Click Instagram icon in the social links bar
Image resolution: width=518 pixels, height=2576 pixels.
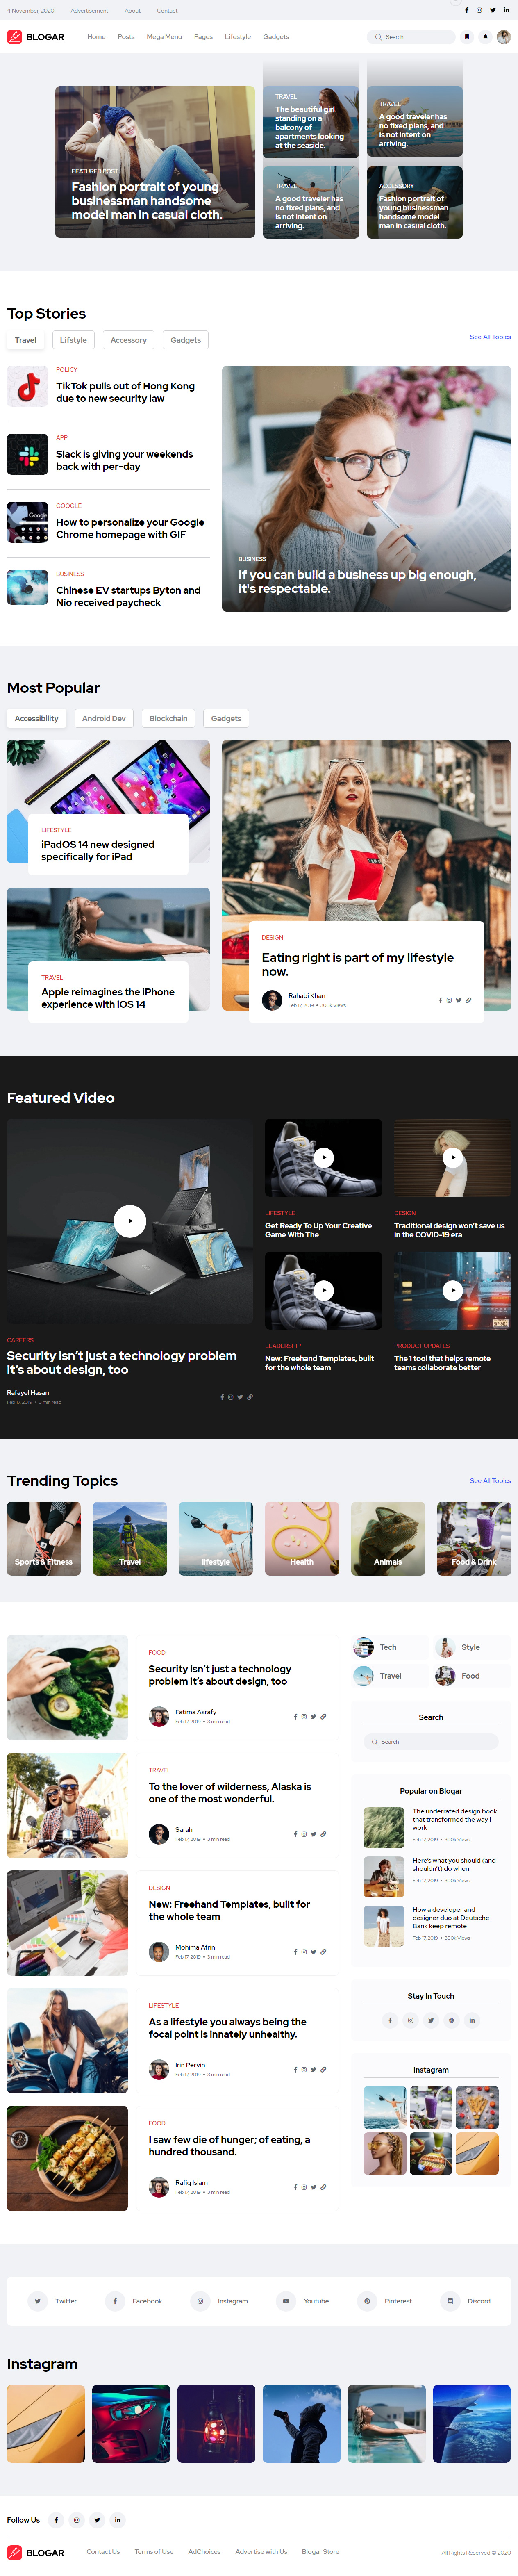point(200,2301)
